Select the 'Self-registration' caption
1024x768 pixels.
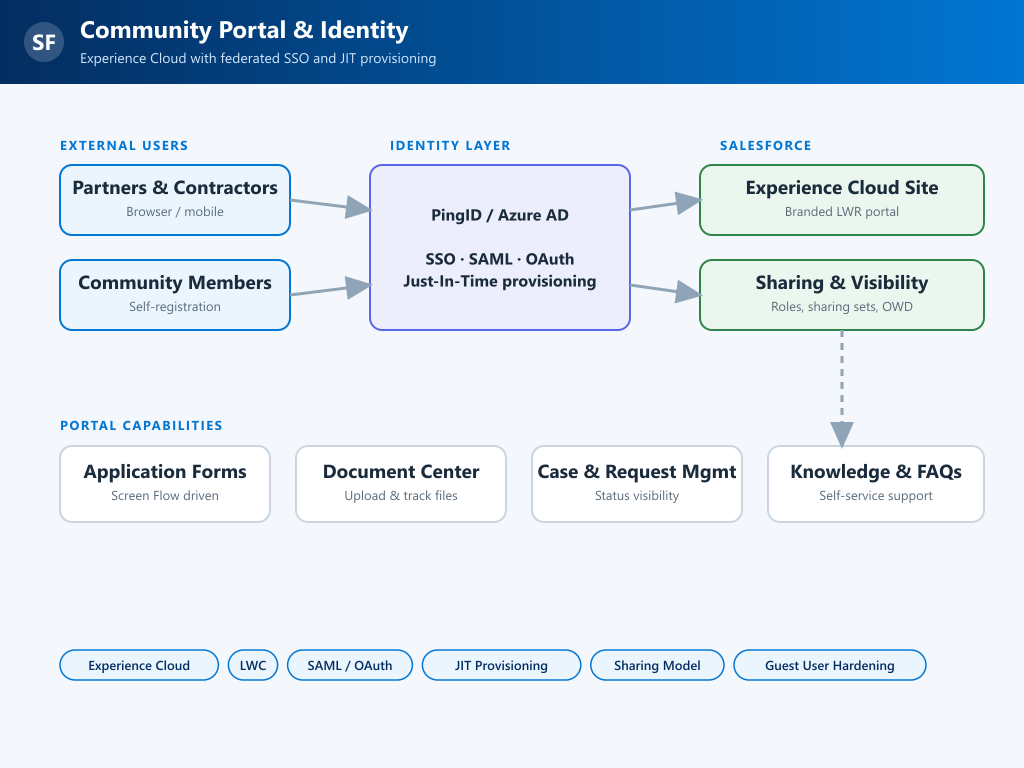[175, 307]
